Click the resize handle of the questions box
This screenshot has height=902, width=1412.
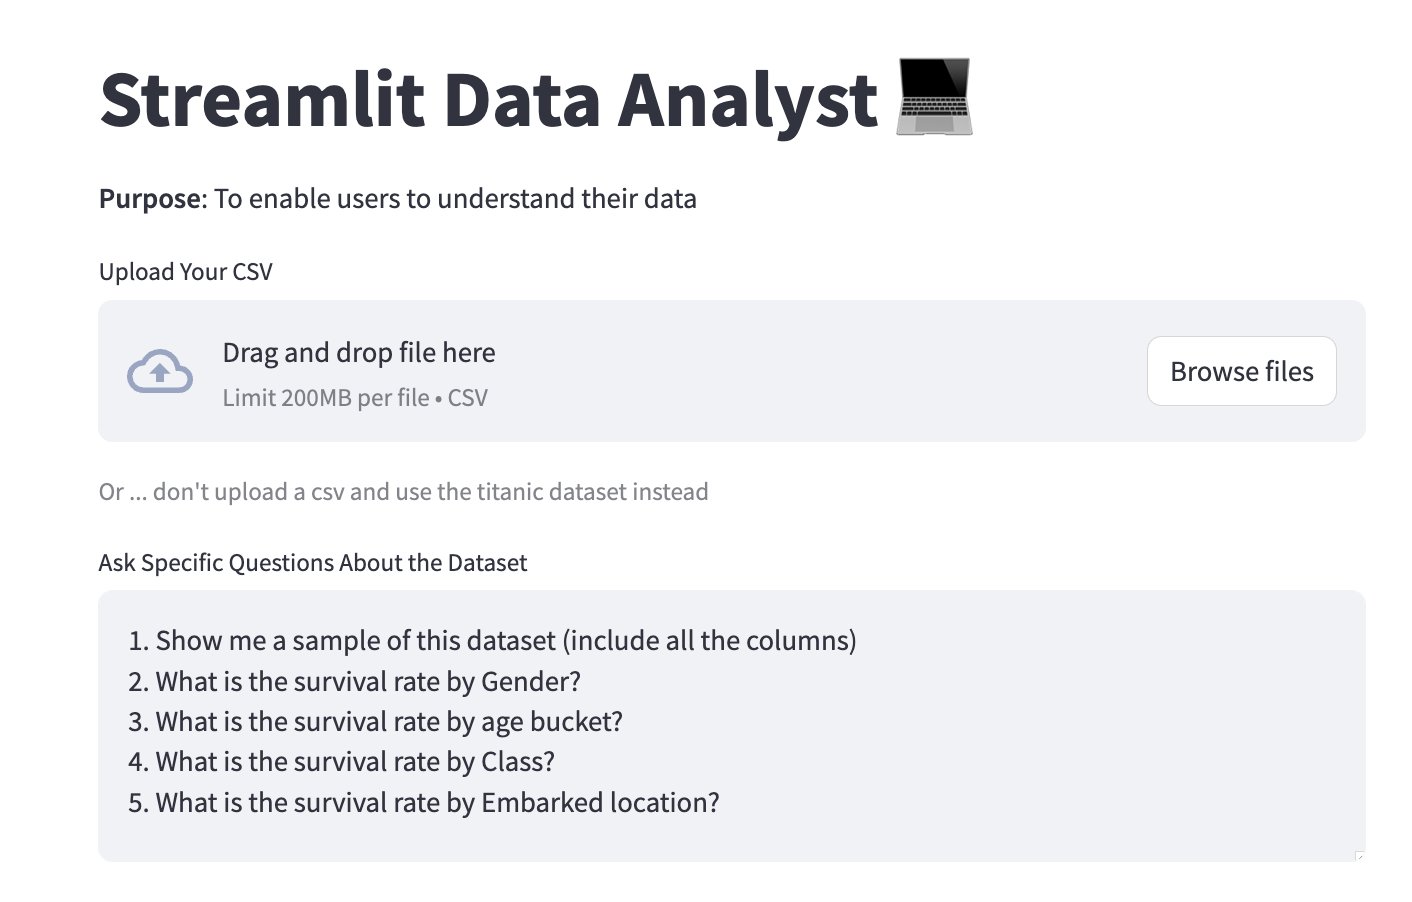coord(1358,855)
